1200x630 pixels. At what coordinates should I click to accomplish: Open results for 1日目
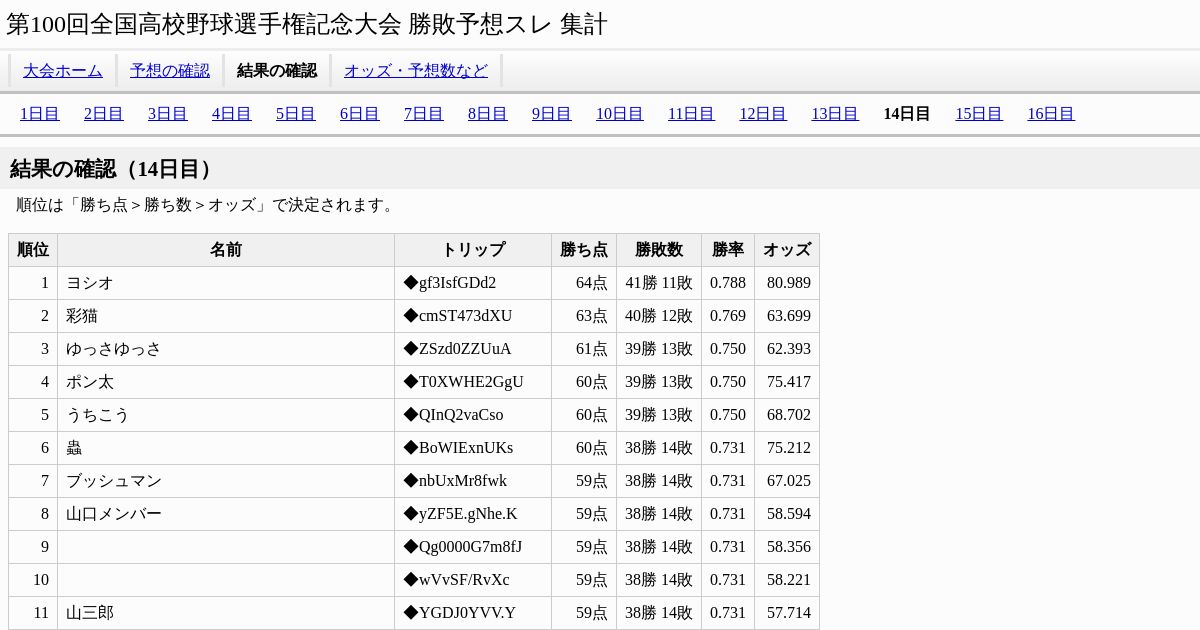pos(40,113)
